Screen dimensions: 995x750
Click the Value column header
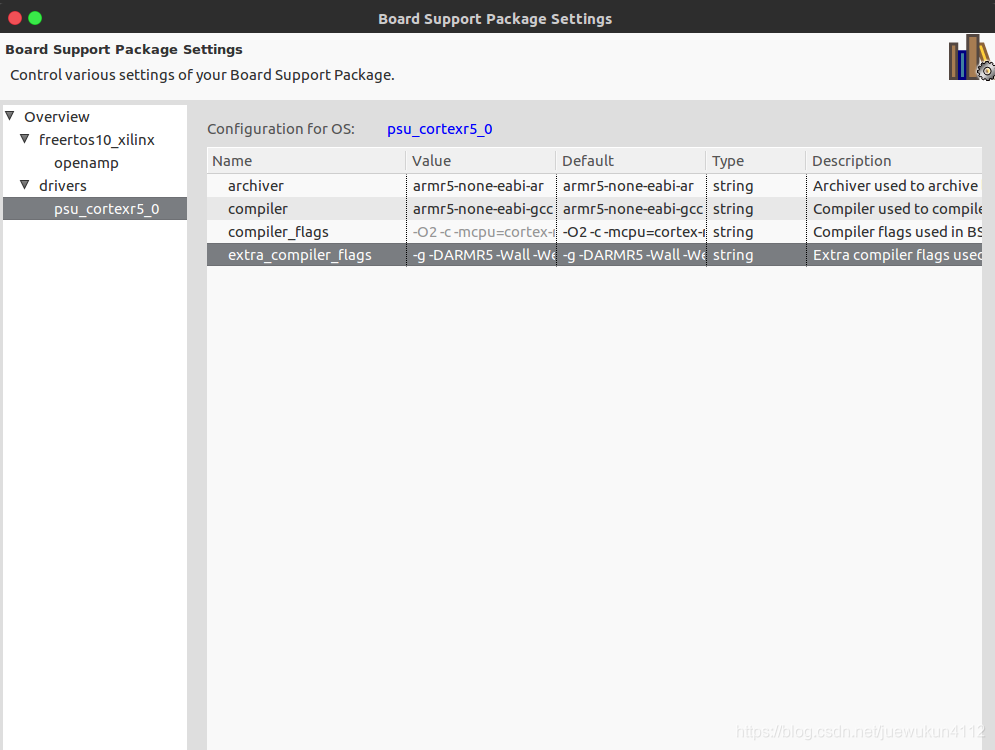[481, 161]
